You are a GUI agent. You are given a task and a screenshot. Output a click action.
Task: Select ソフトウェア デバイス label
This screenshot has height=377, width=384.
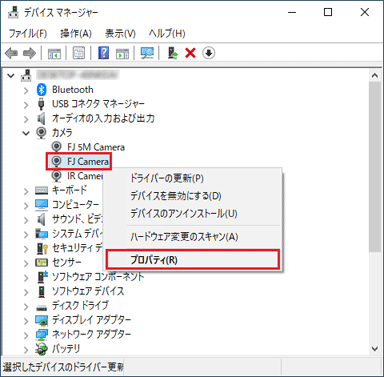coord(88,291)
